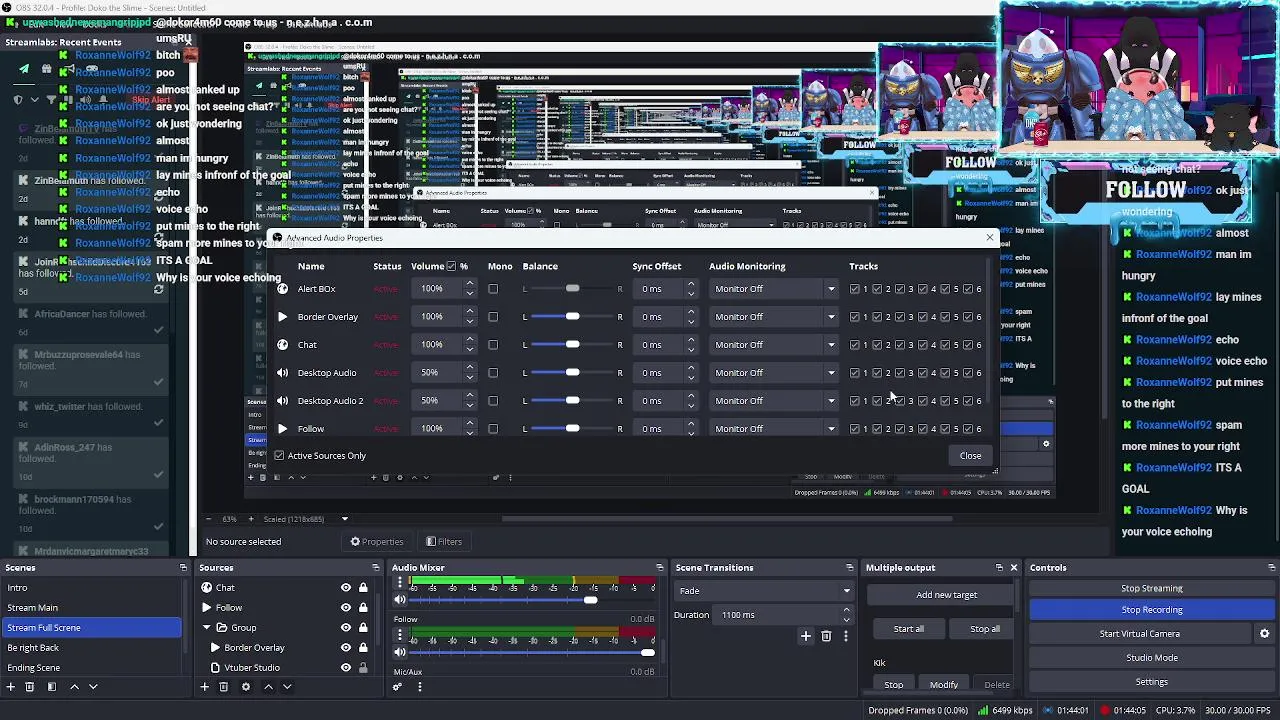Select the Intro scene

pyautogui.click(x=91, y=588)
